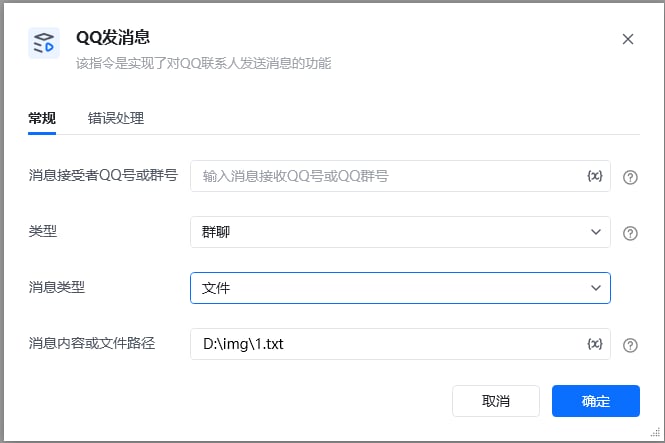This screenshot has width=665, height=443.
Task: Insert variable into 消息内容或文件路径 field
Action: [595, 344]
